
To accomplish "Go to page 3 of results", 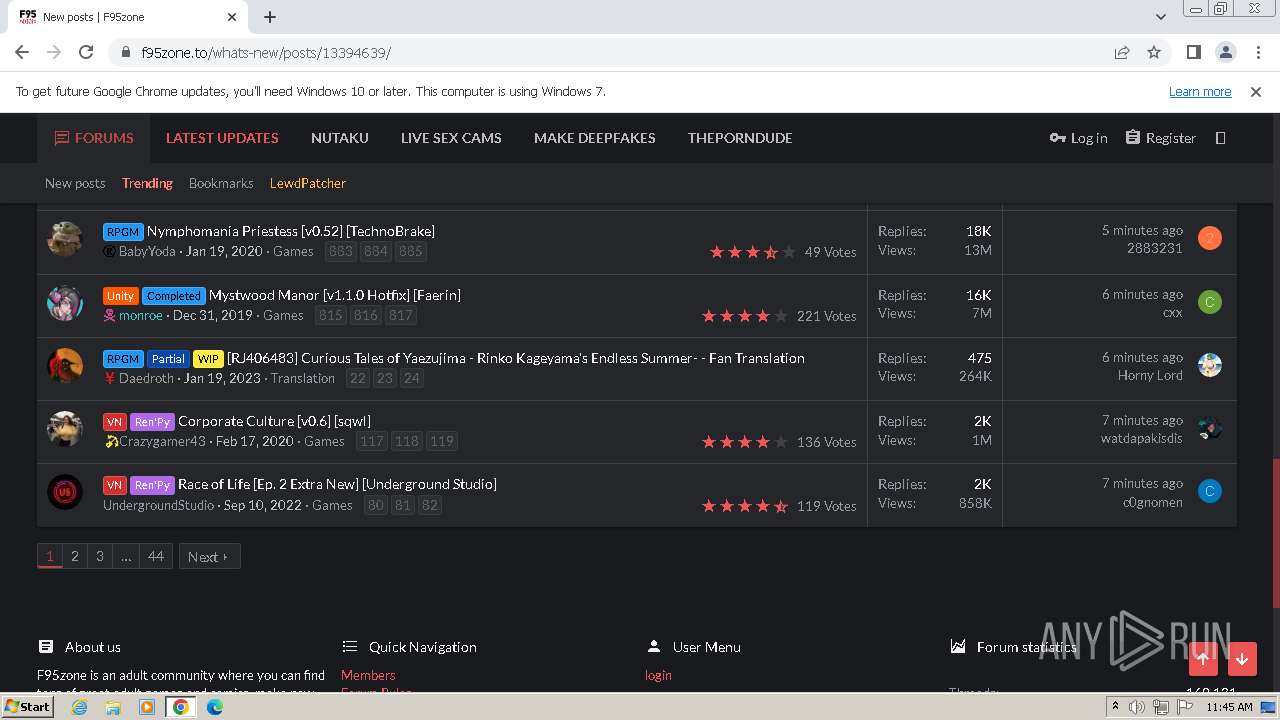I will pos(99,556).
